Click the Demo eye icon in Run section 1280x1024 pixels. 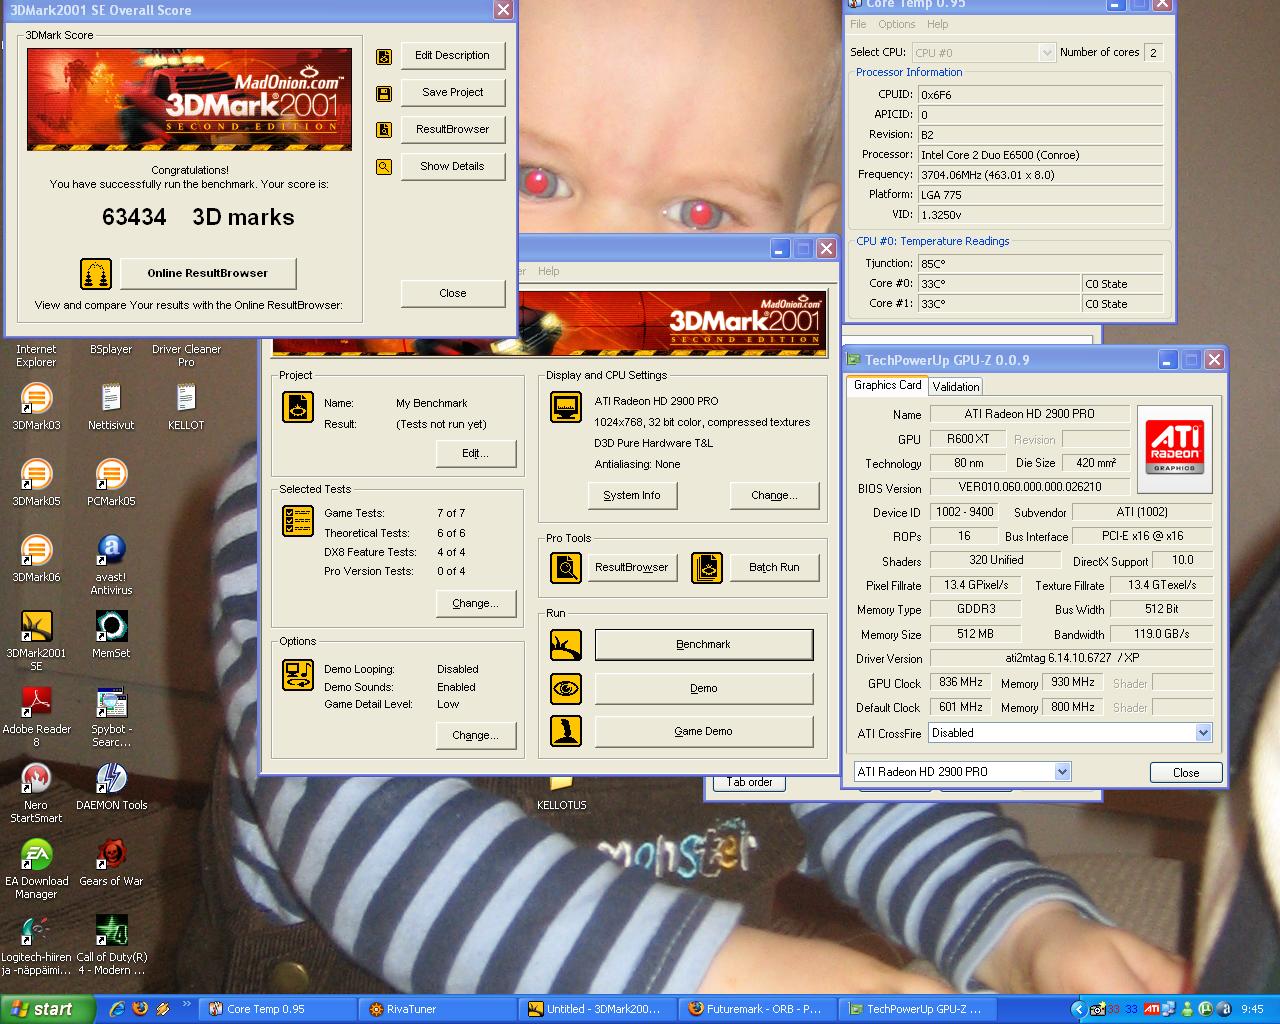click(x=566, y=688)
